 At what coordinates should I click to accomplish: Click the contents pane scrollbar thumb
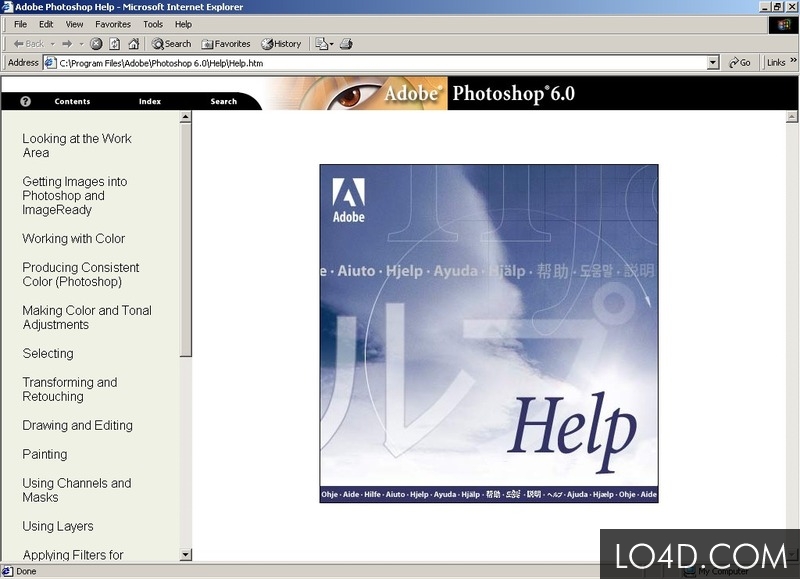click(x=186, y=240)
